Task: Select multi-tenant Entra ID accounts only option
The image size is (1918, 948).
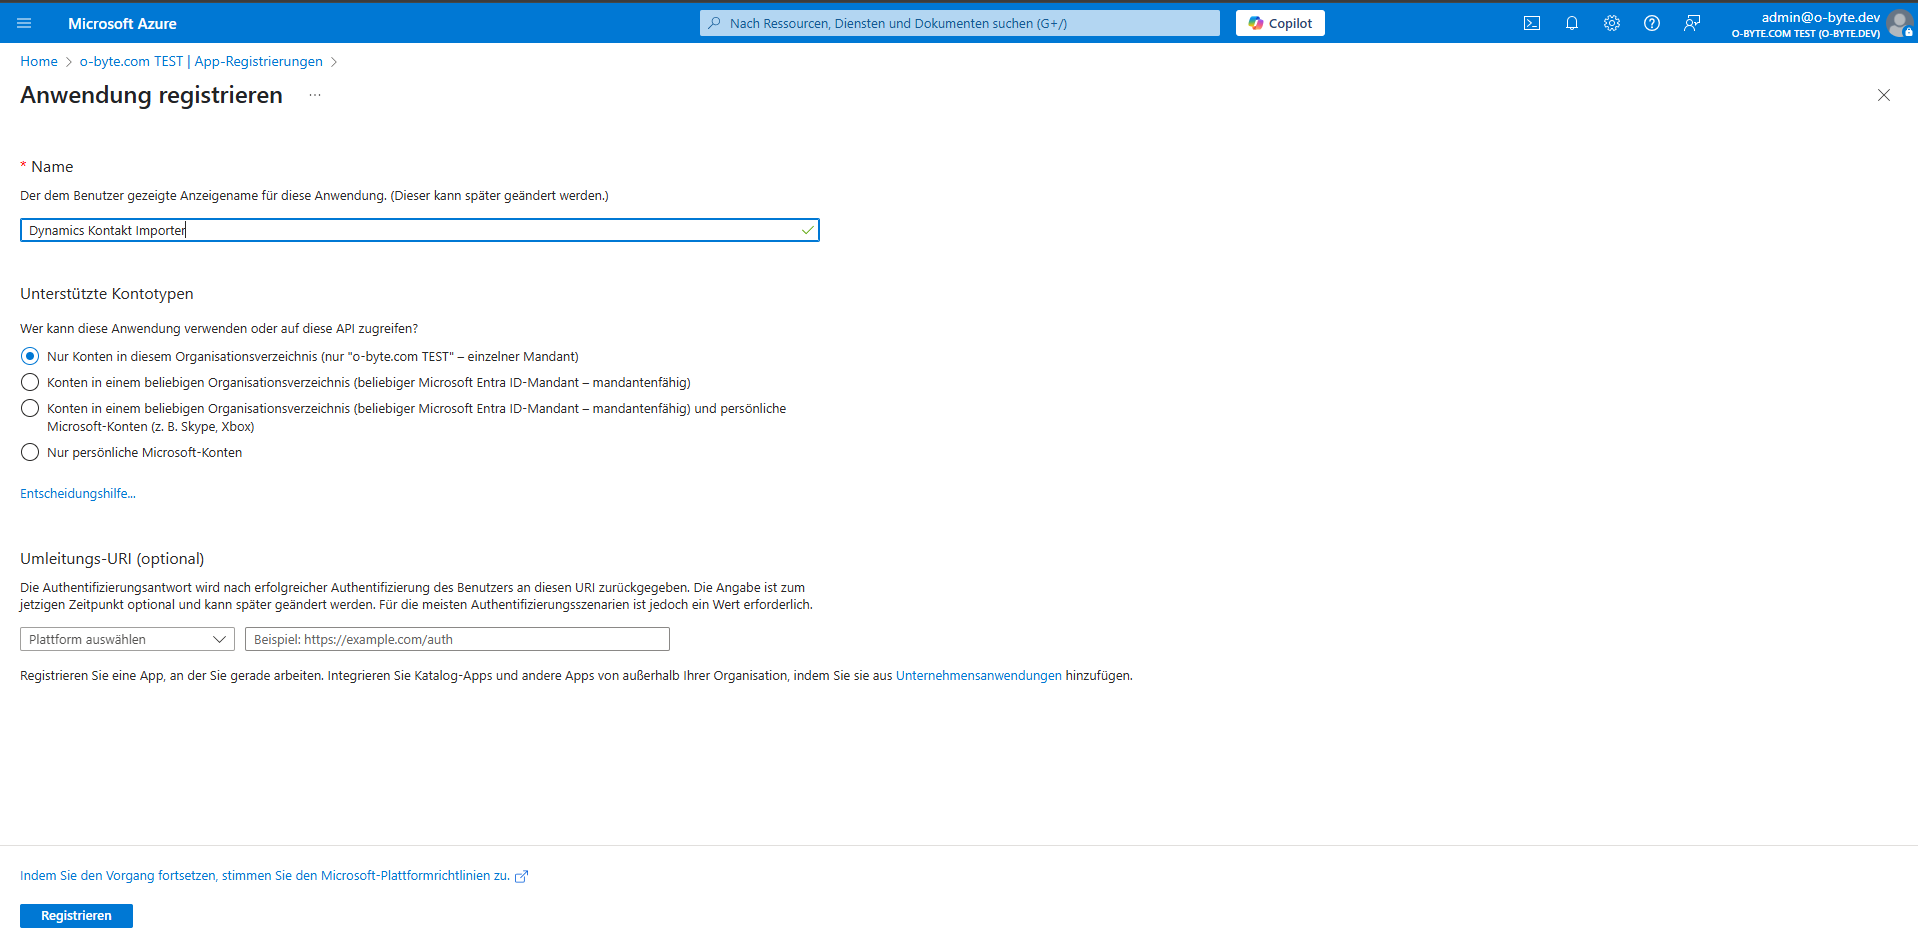Action: [x=30, y=382]
